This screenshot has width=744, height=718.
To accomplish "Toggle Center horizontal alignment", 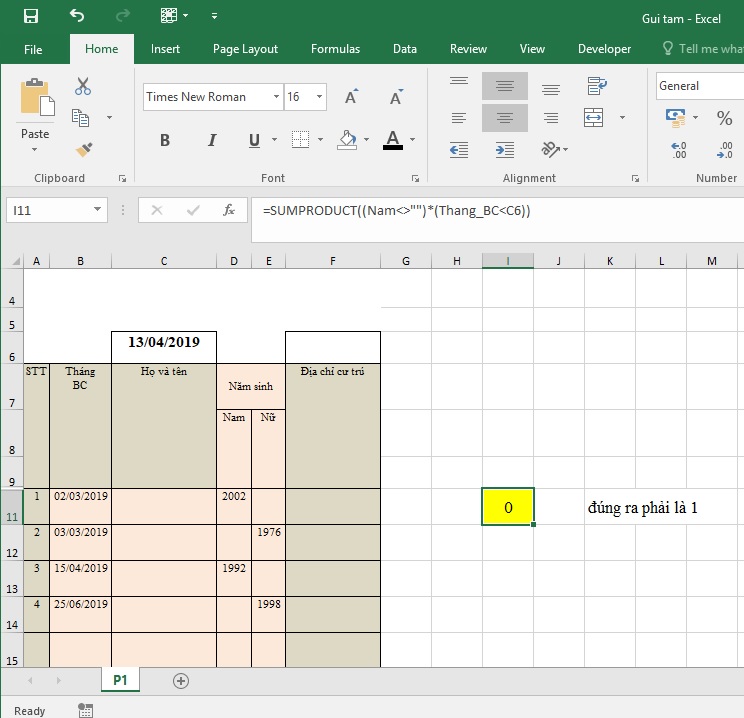I will click(505, 118).
